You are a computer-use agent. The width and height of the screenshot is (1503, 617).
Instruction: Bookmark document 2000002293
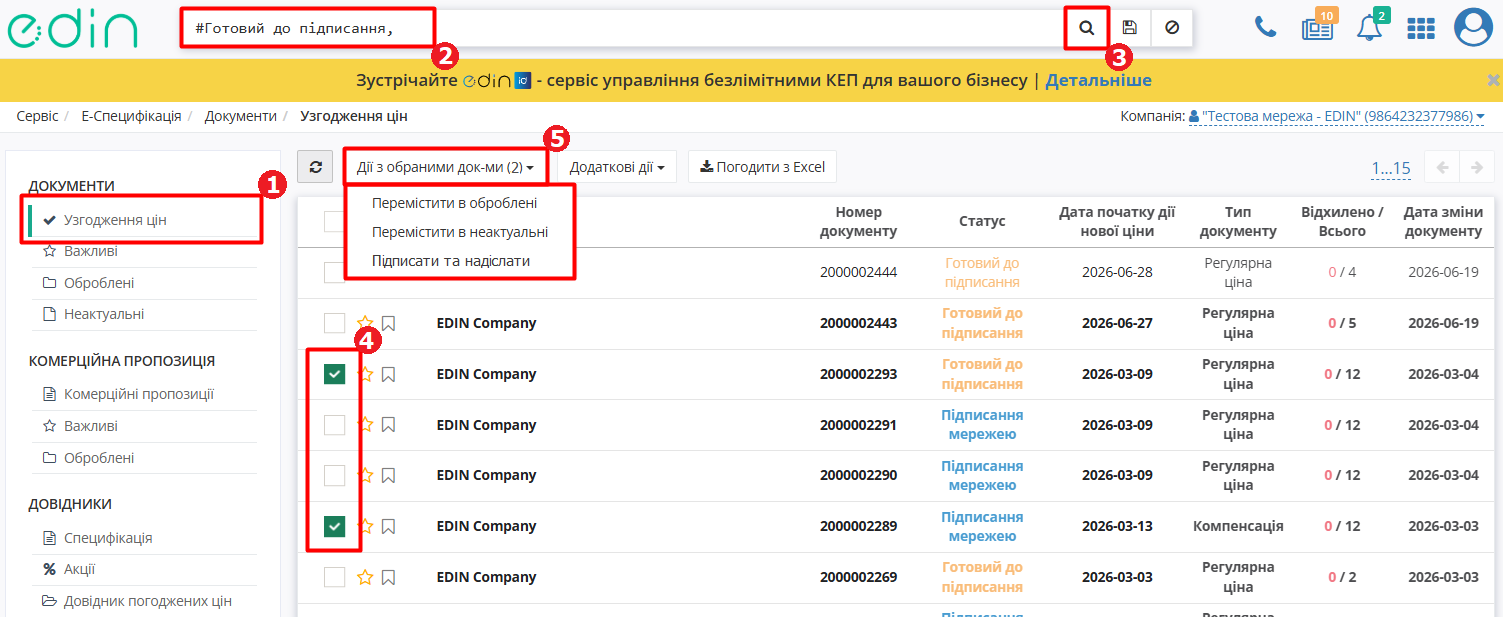click(389, 374)
